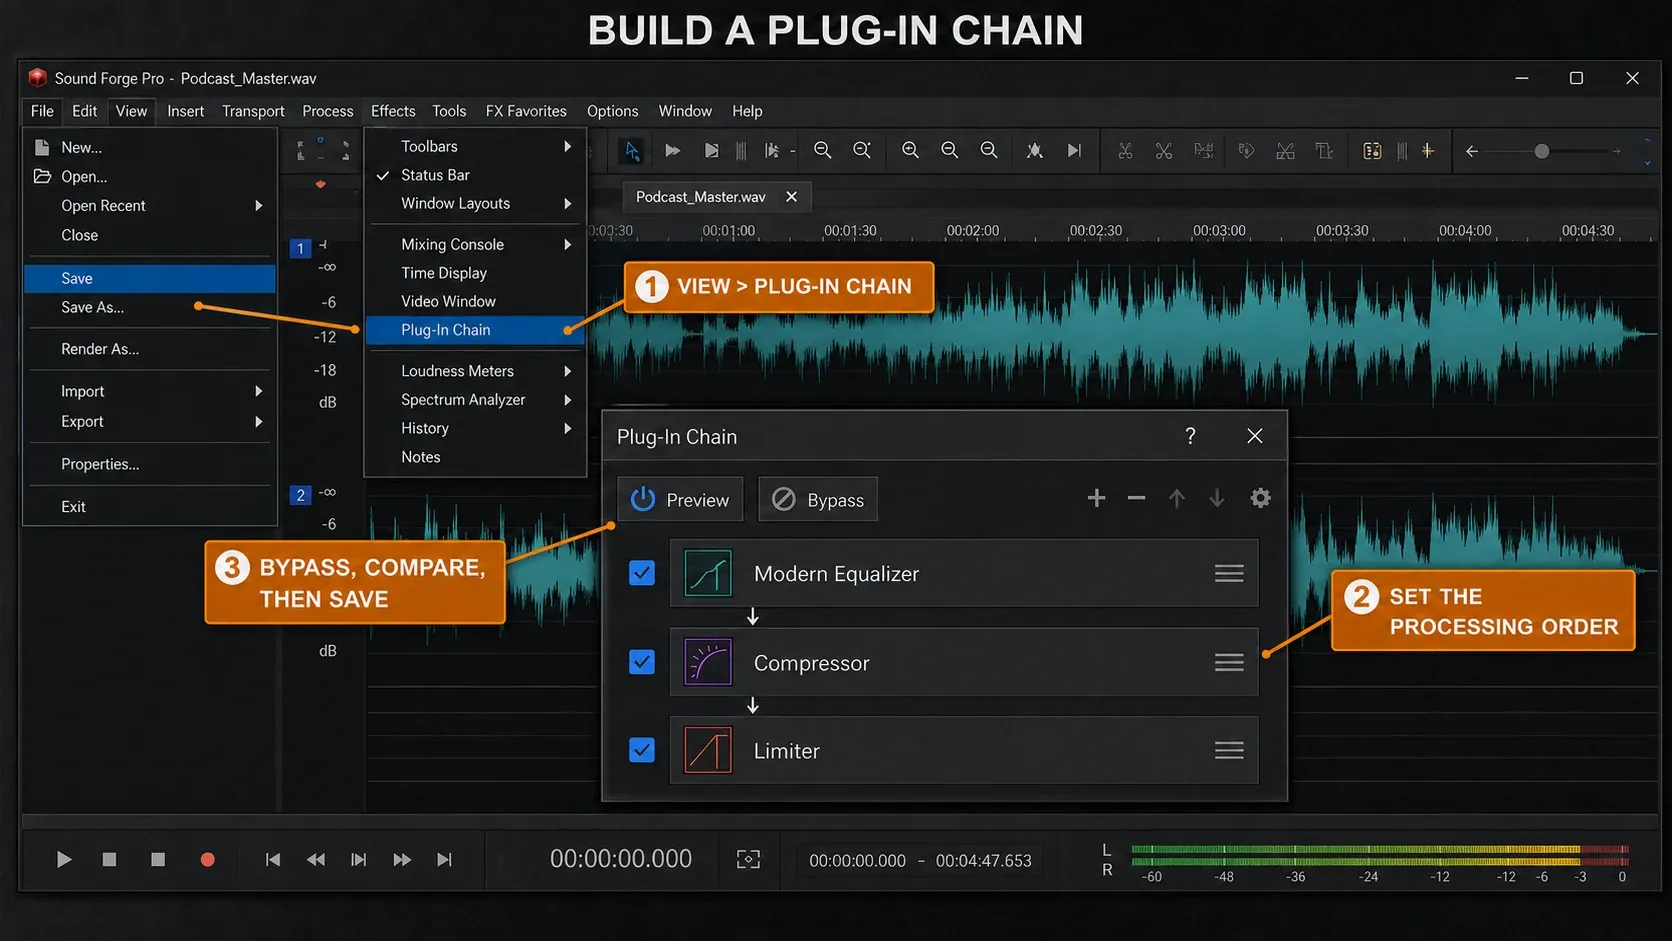The height and width of the screenshot is (941, 1672).
Task: Click the Limiter slope icon
Action: click(708, 750)
